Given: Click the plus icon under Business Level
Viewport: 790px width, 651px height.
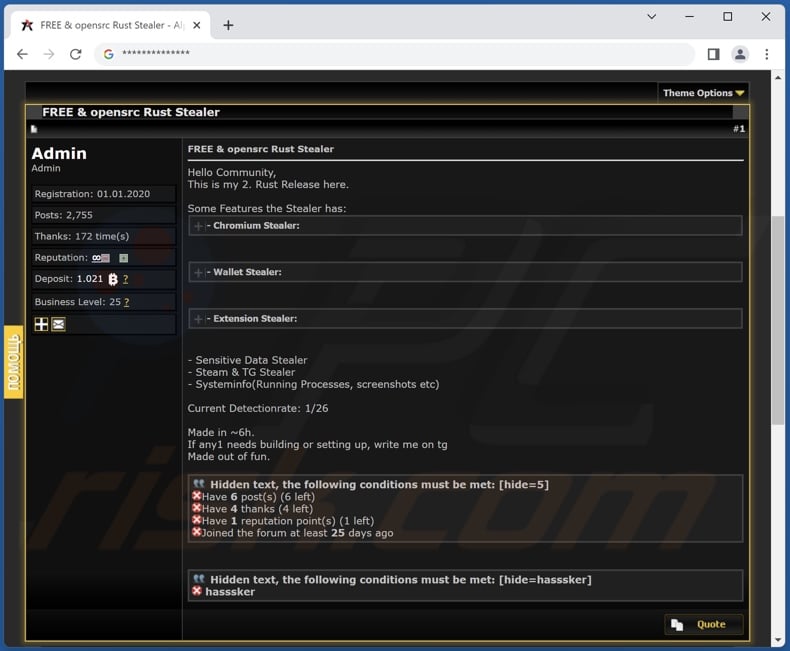Looking at the screenshot, I should (x=41, y=324).
